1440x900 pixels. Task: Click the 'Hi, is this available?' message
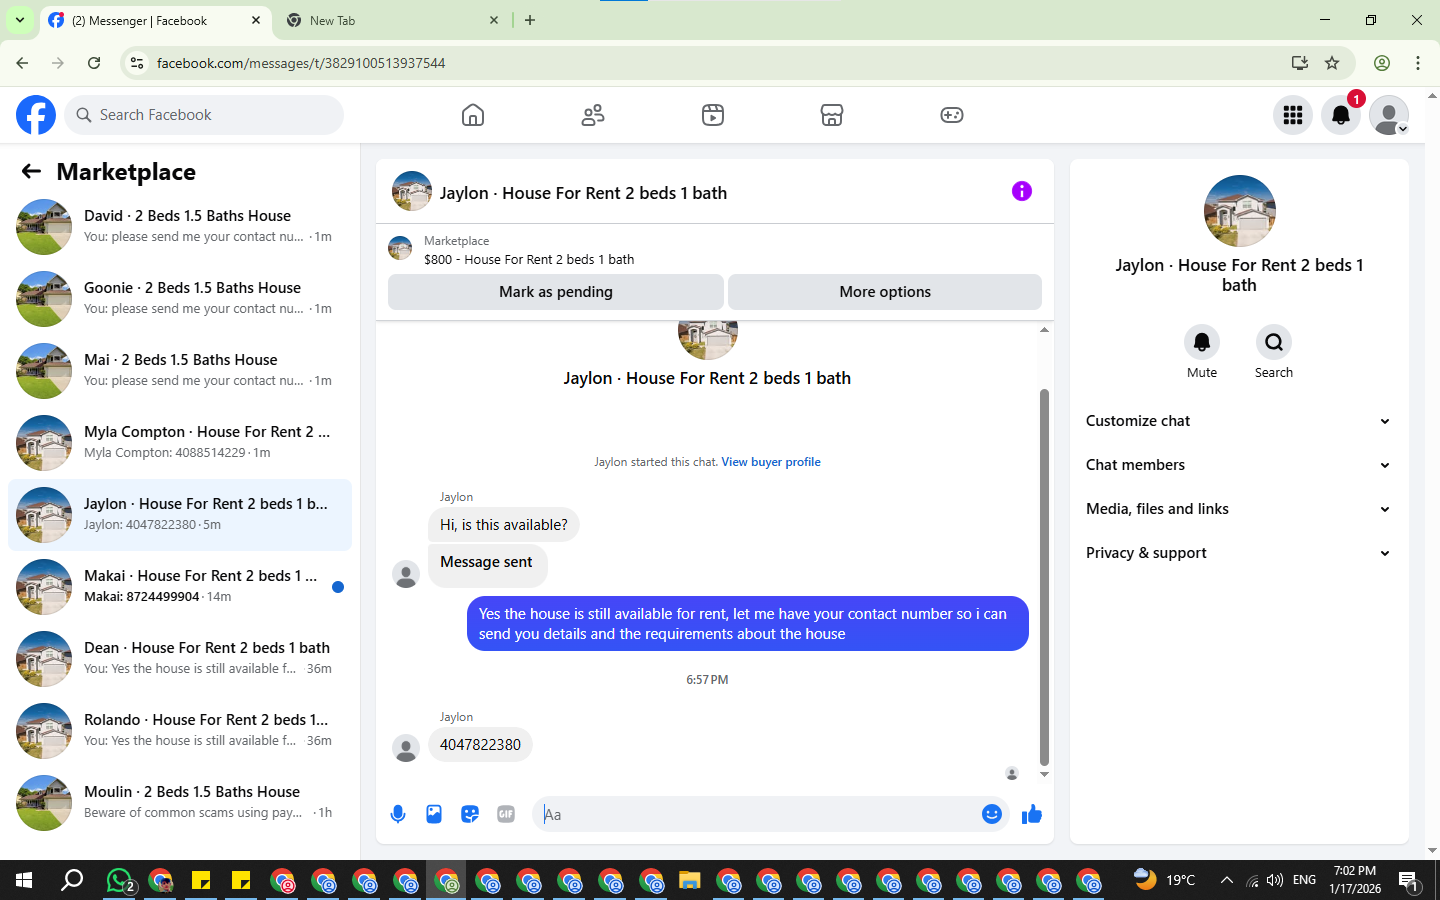click(x=504, y=525)
